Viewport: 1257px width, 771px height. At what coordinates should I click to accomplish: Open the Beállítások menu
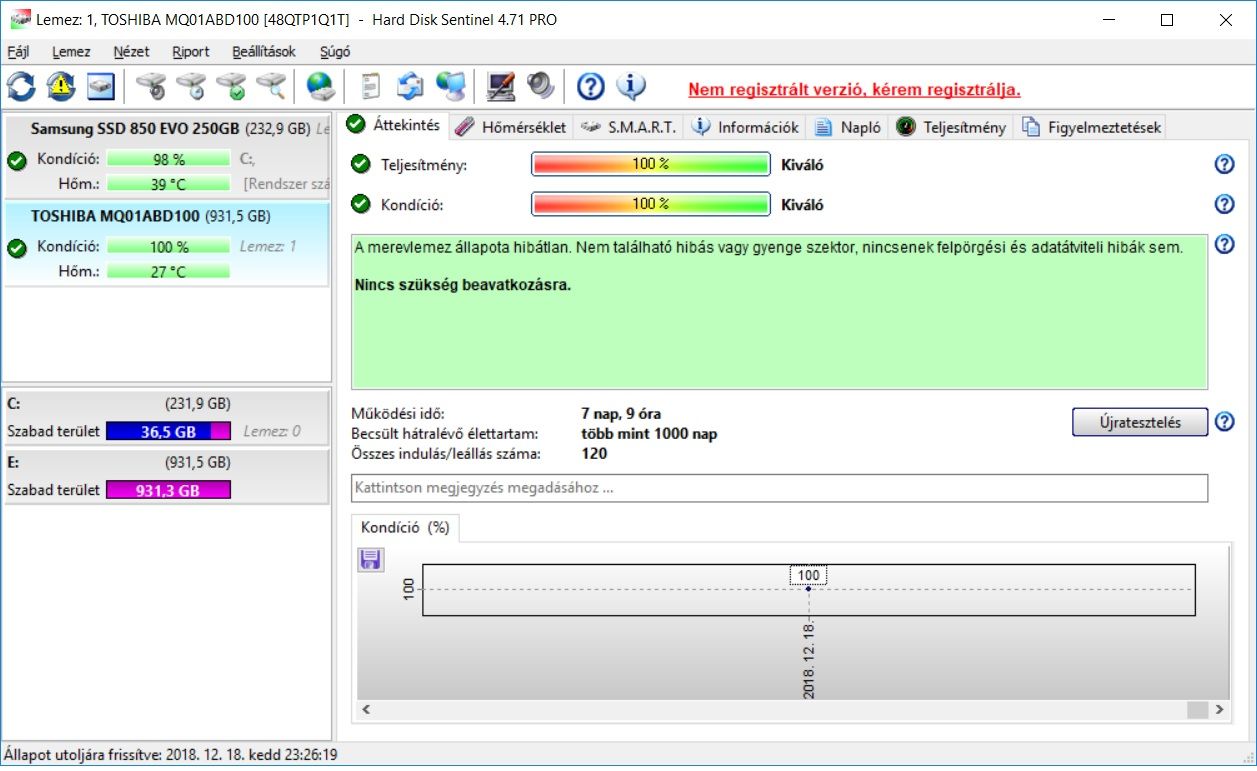click(x=264, y=52)
